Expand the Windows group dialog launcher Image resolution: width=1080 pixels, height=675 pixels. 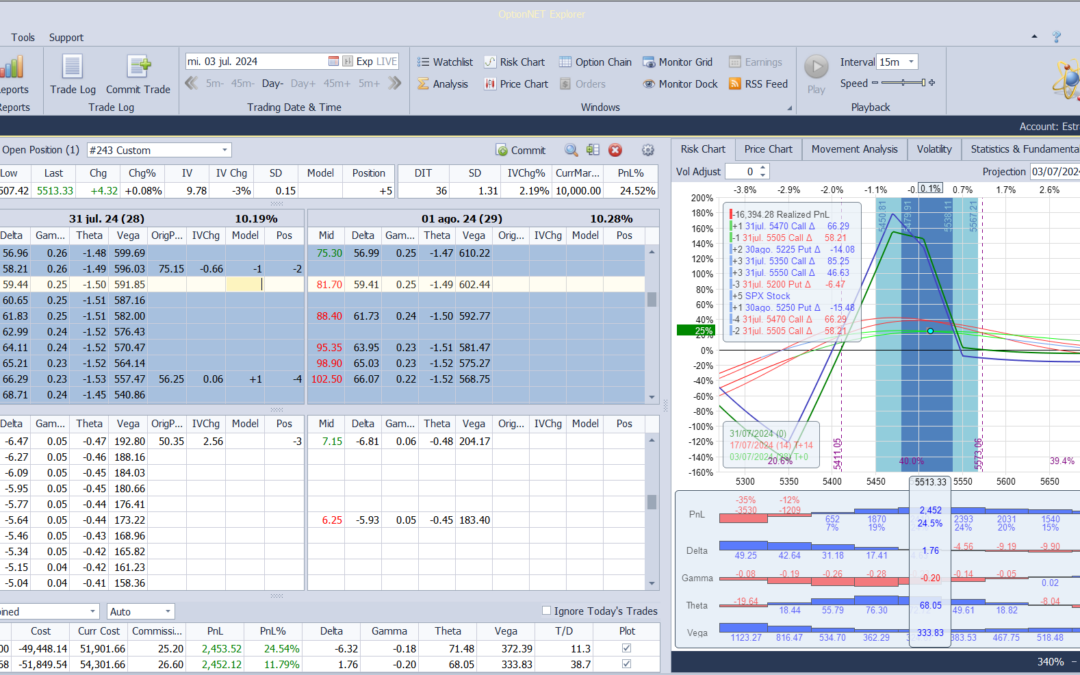pos(789,108)
